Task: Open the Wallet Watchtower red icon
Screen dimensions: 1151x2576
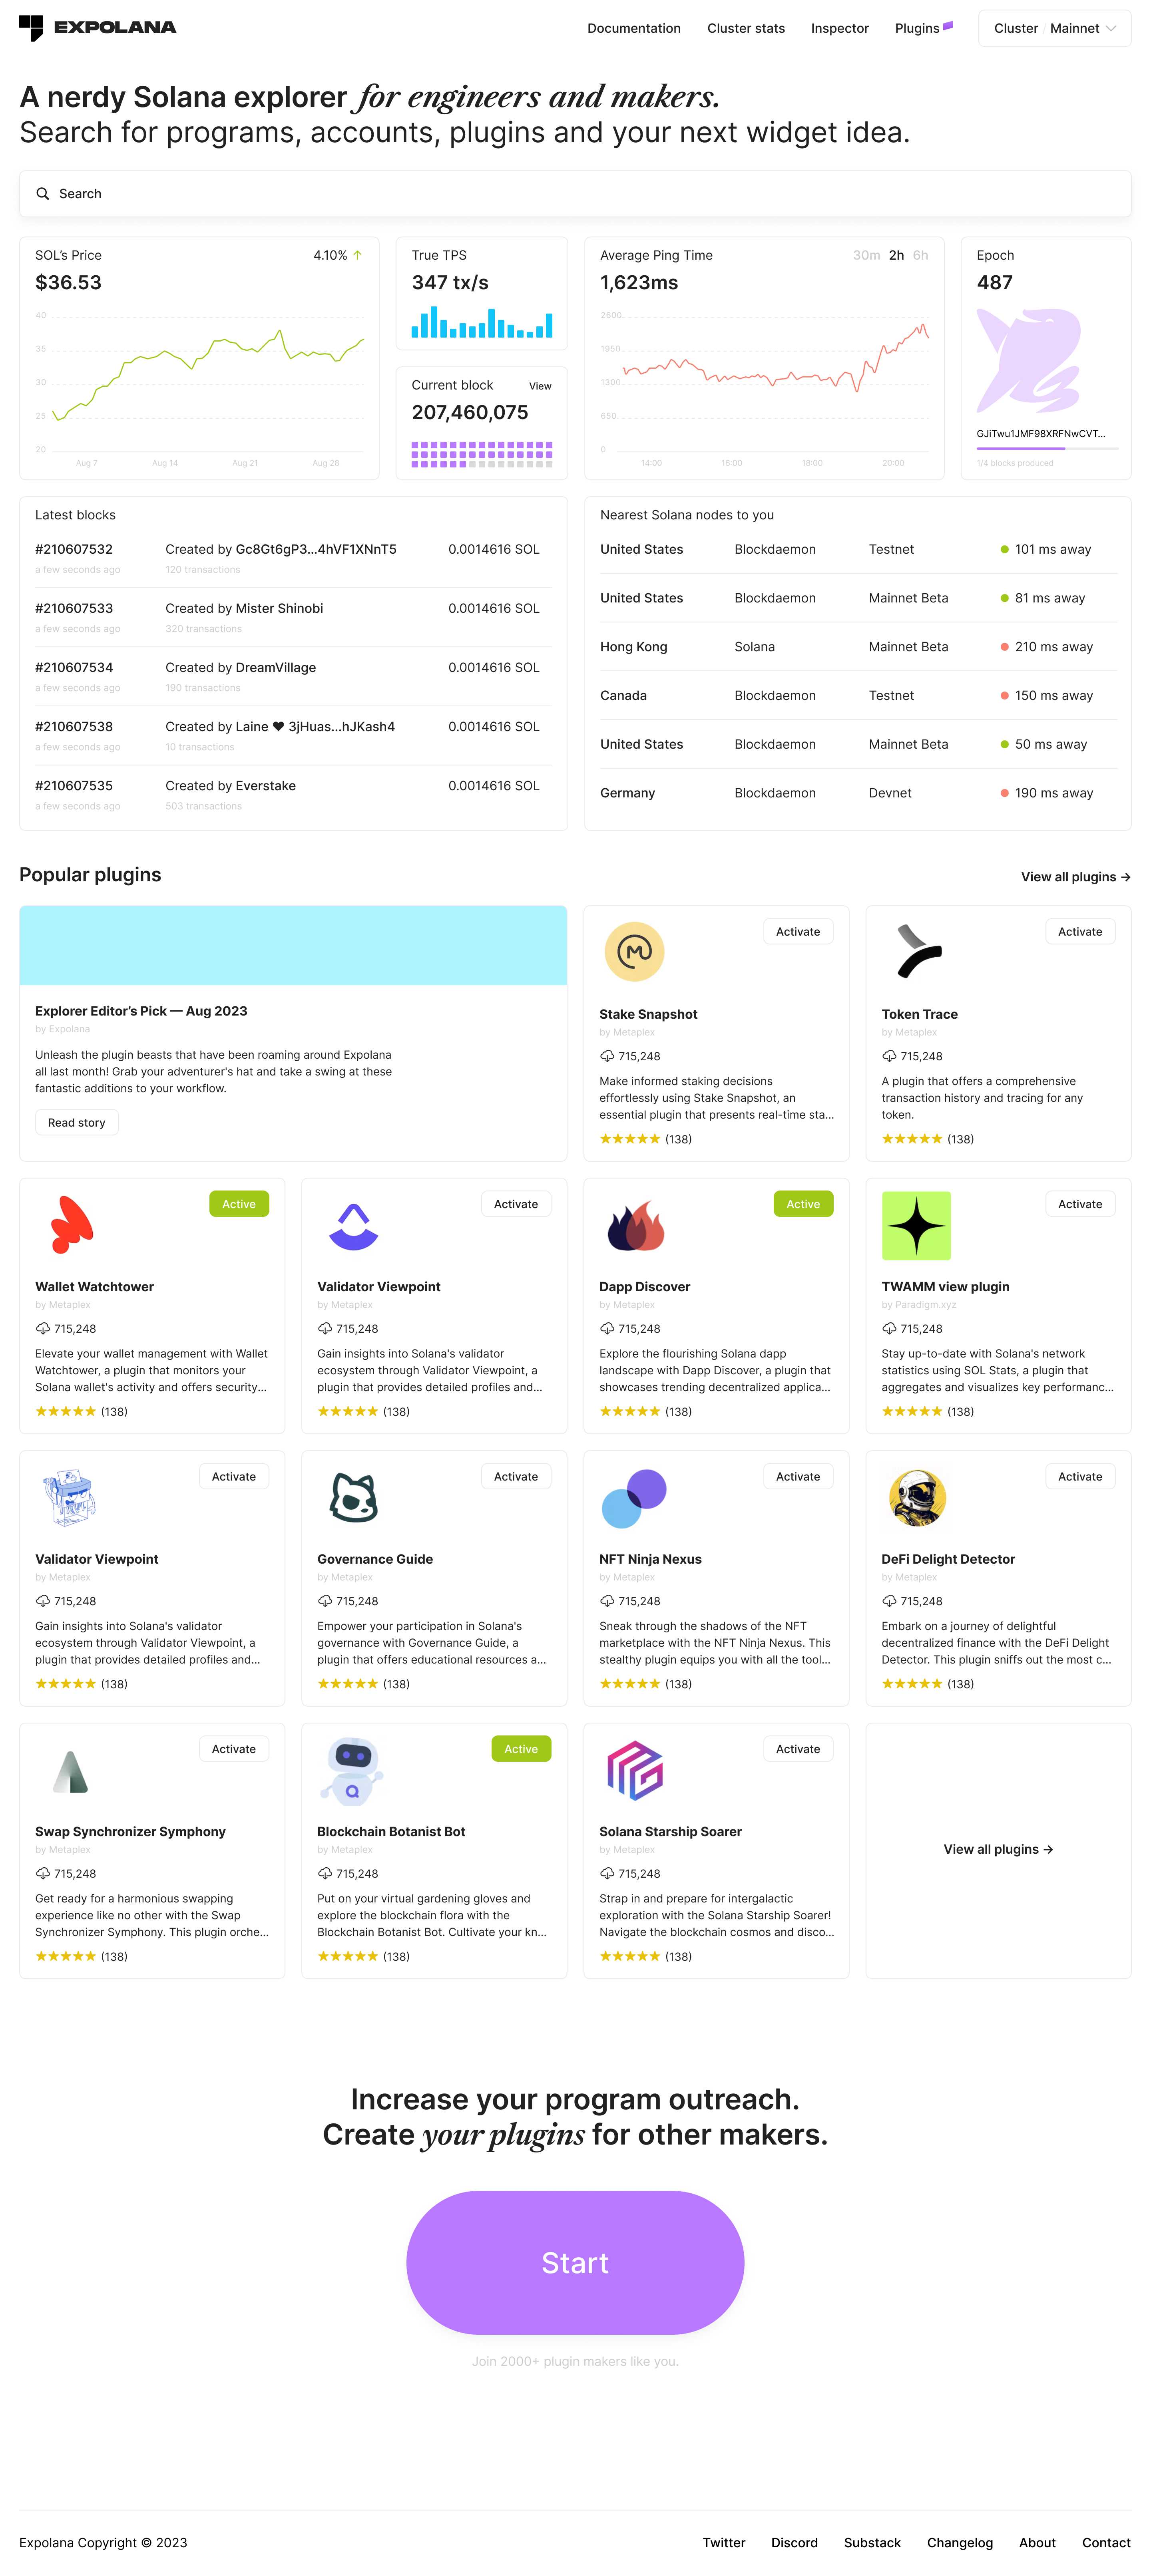Action: (x=70, y=1224)
